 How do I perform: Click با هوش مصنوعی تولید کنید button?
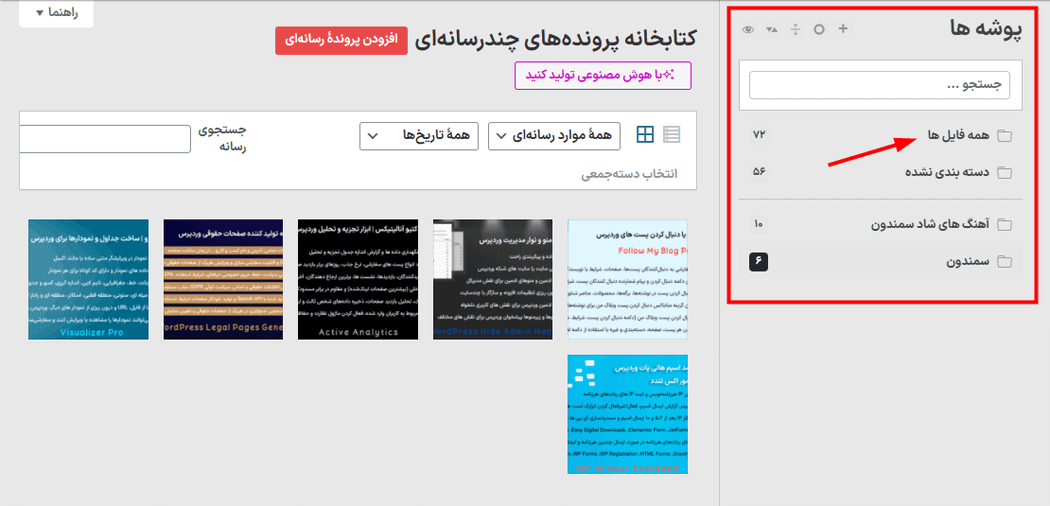click(603, 76)
